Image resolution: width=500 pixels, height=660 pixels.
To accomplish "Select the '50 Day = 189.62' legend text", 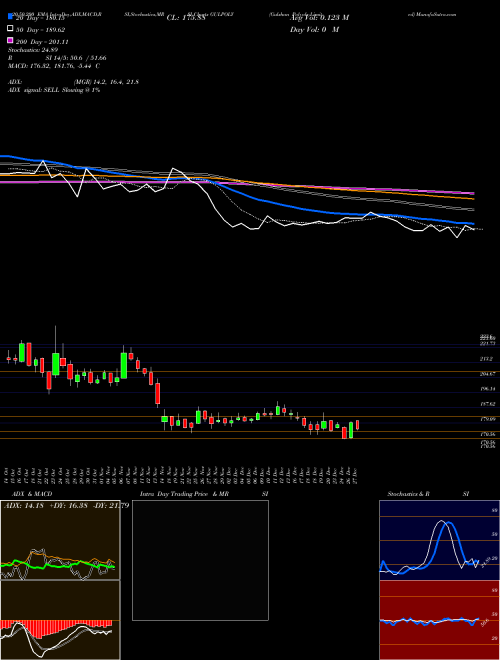I will coord(40,30).
